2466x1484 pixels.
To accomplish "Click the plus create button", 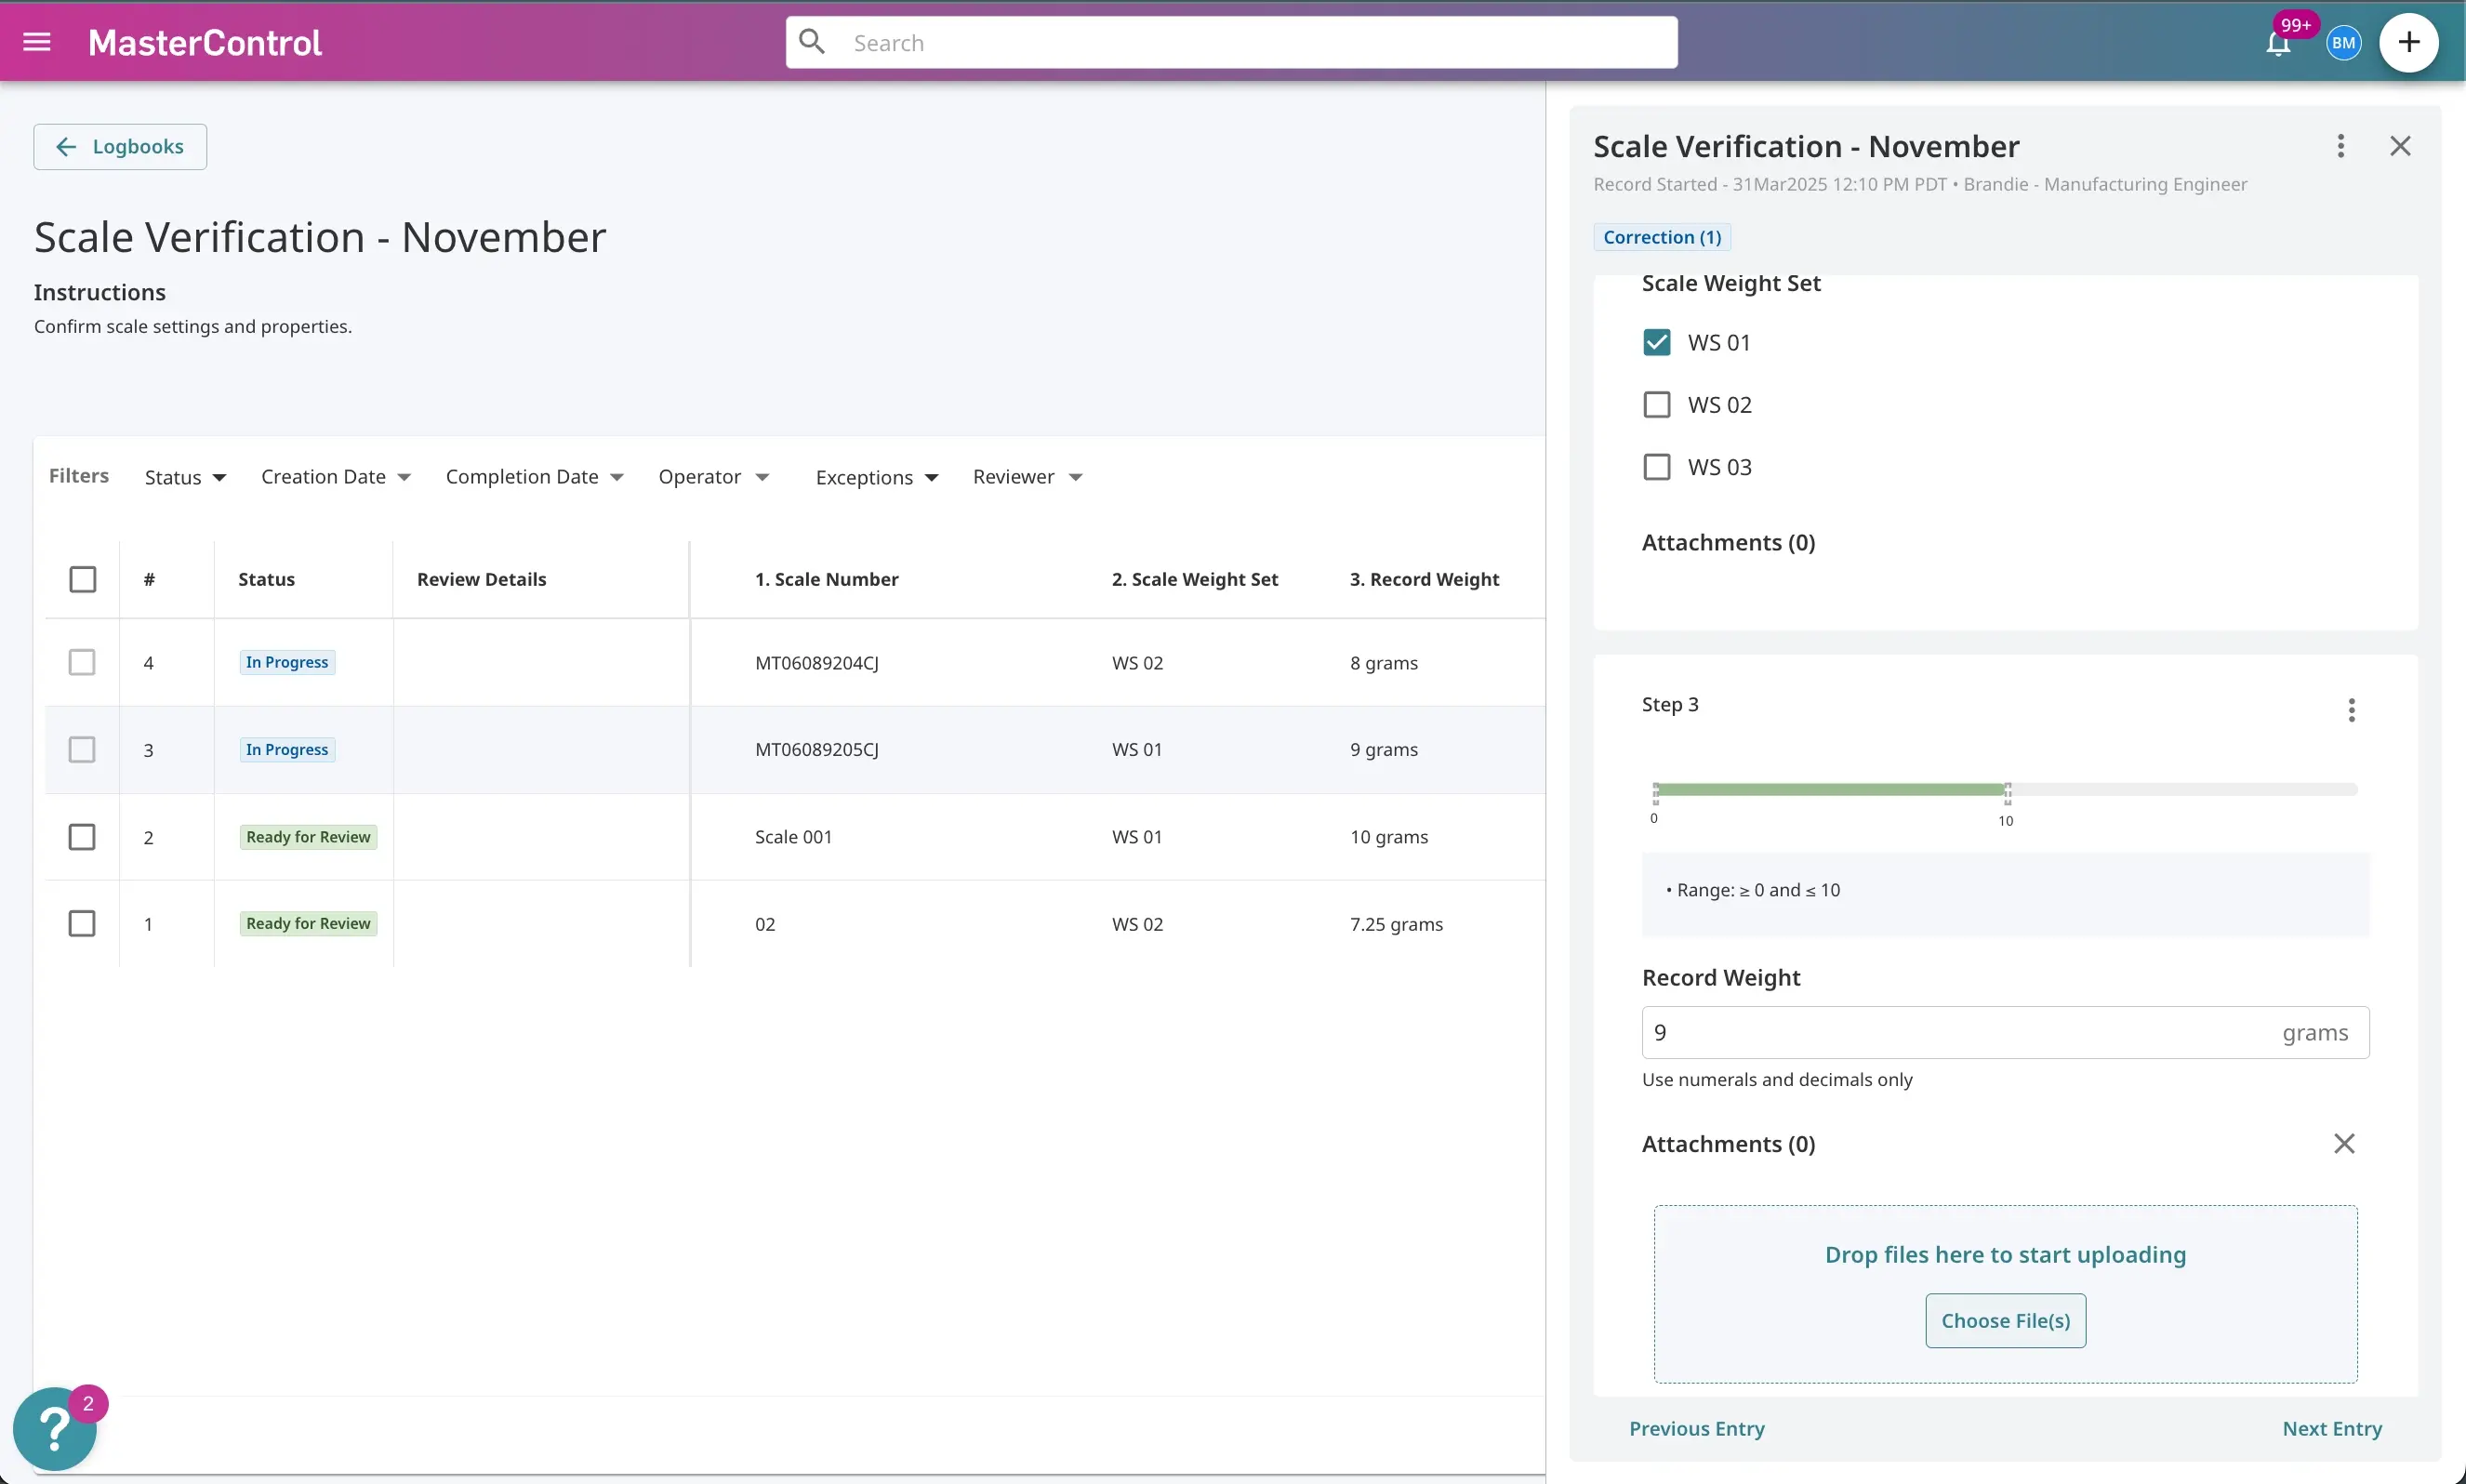I will pyautogui.click(x=2408, y=42).
